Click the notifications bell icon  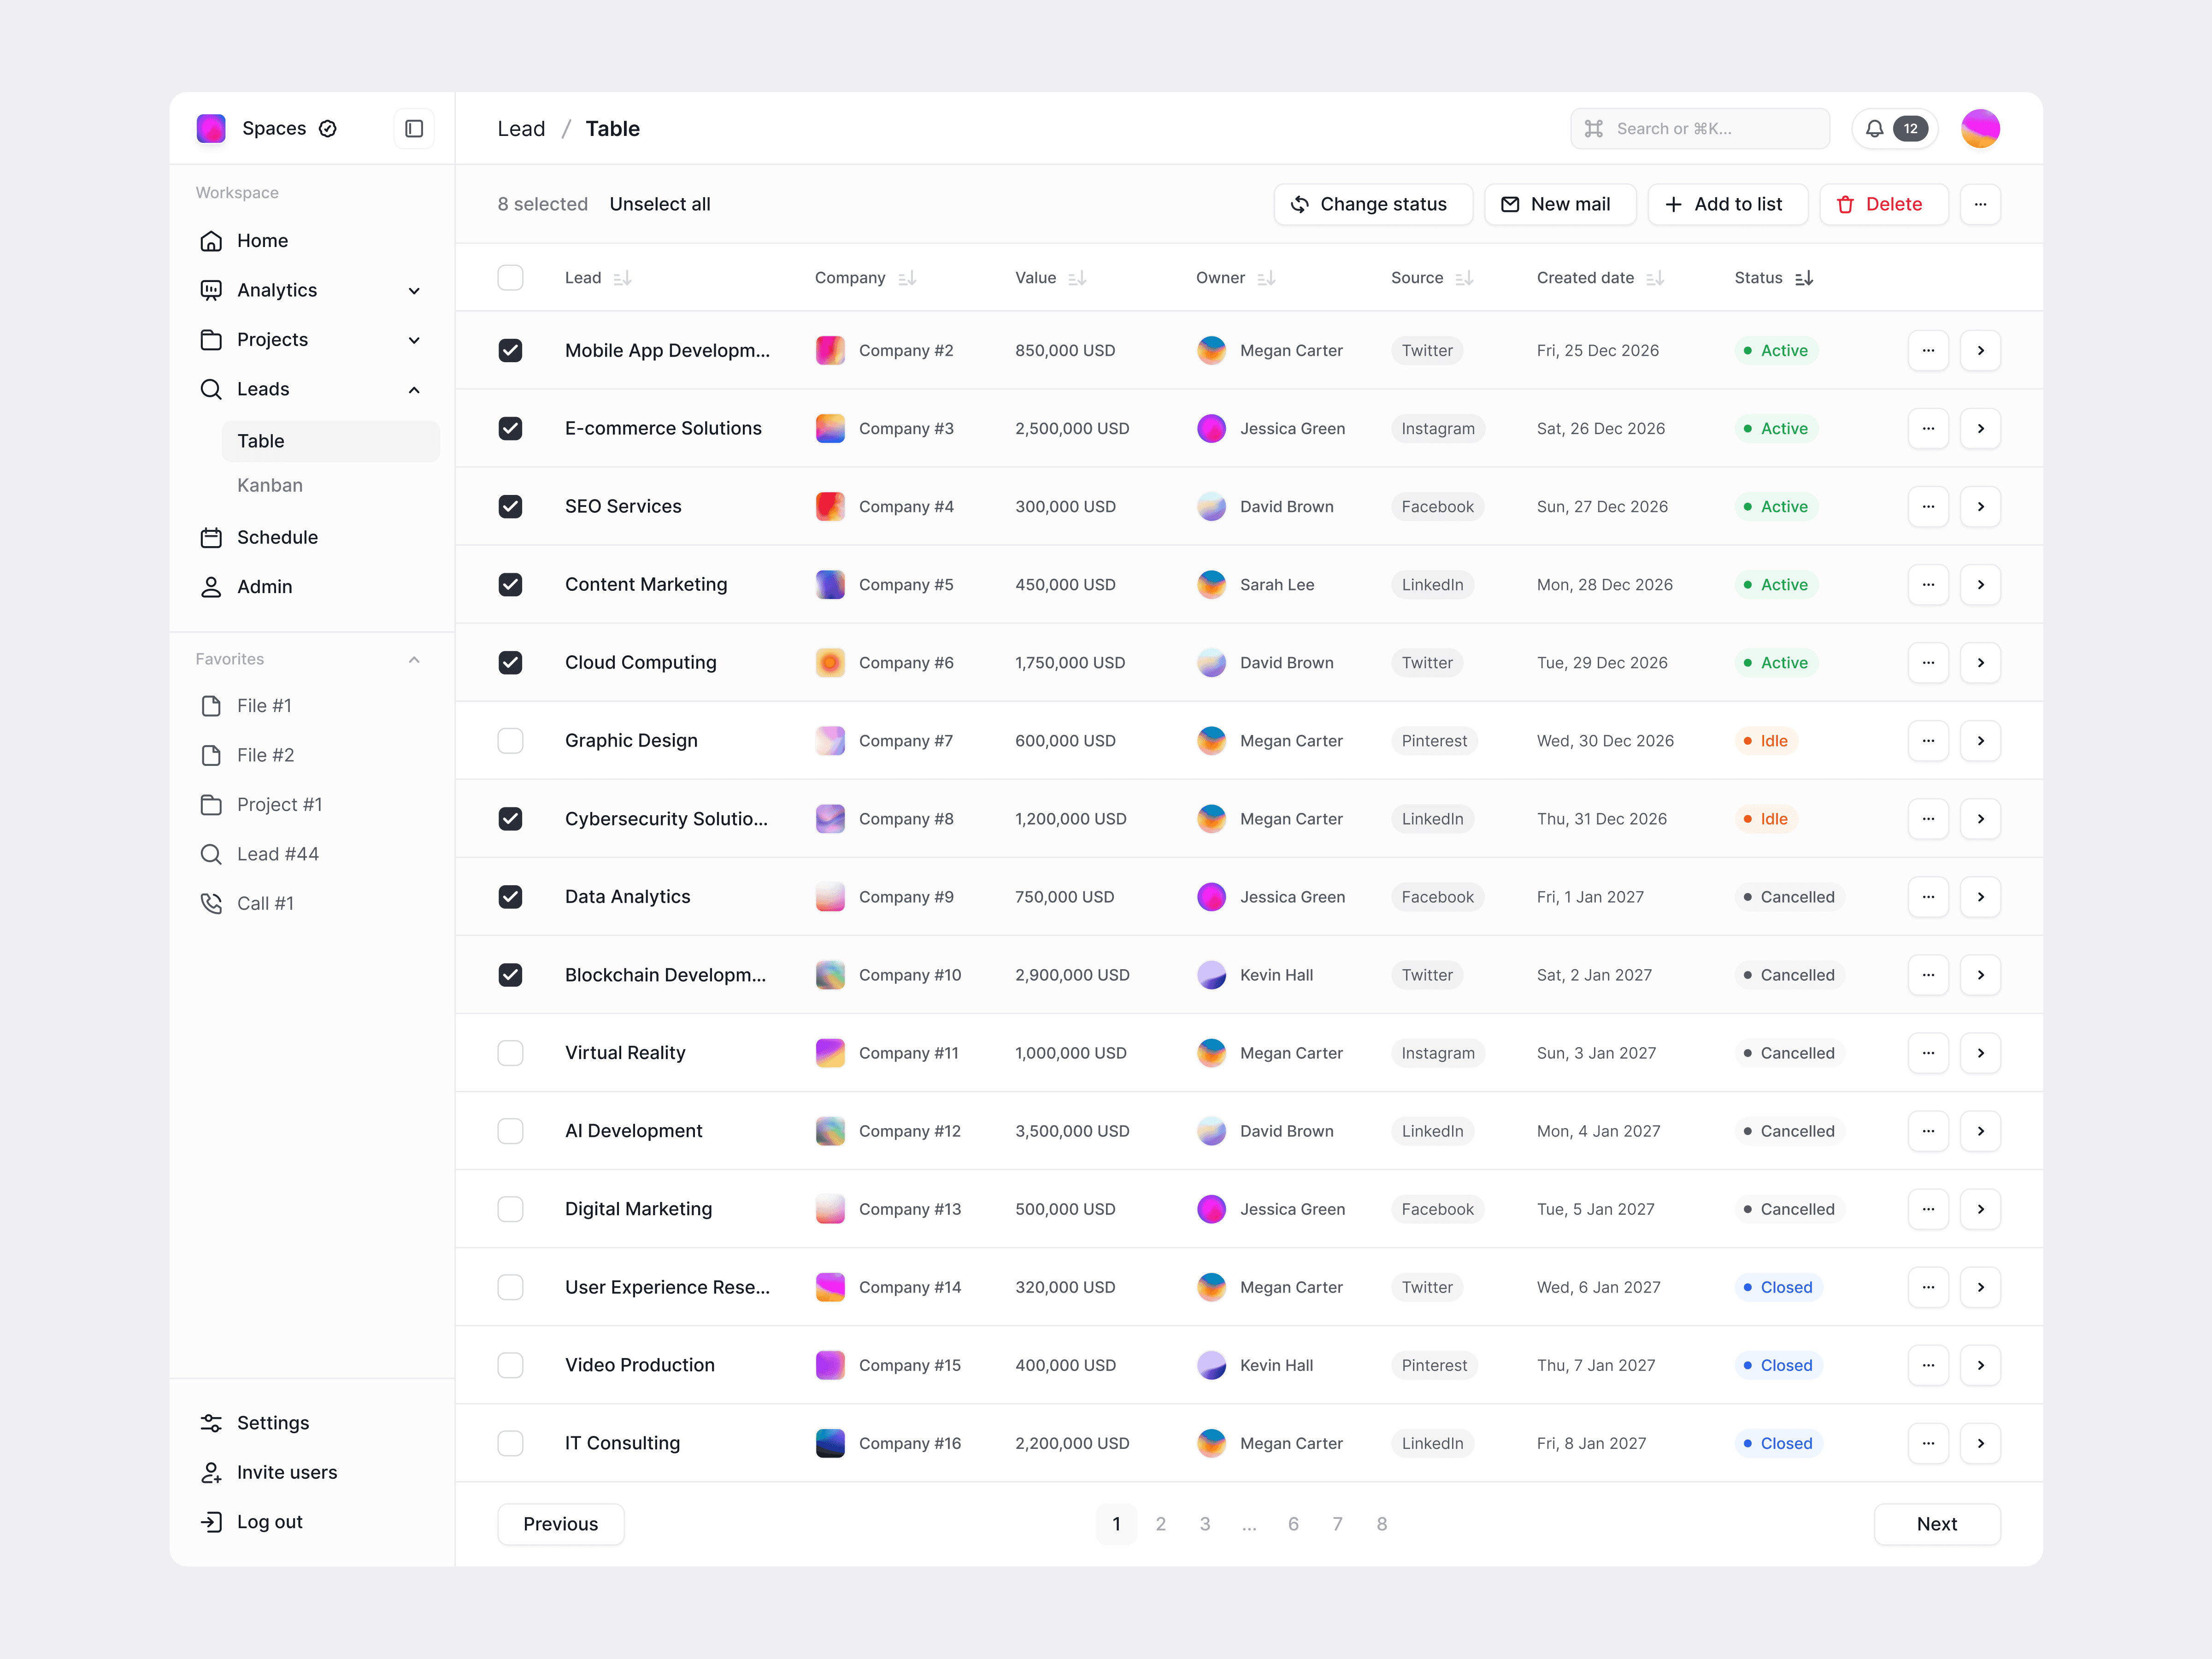coord(1874,129)
